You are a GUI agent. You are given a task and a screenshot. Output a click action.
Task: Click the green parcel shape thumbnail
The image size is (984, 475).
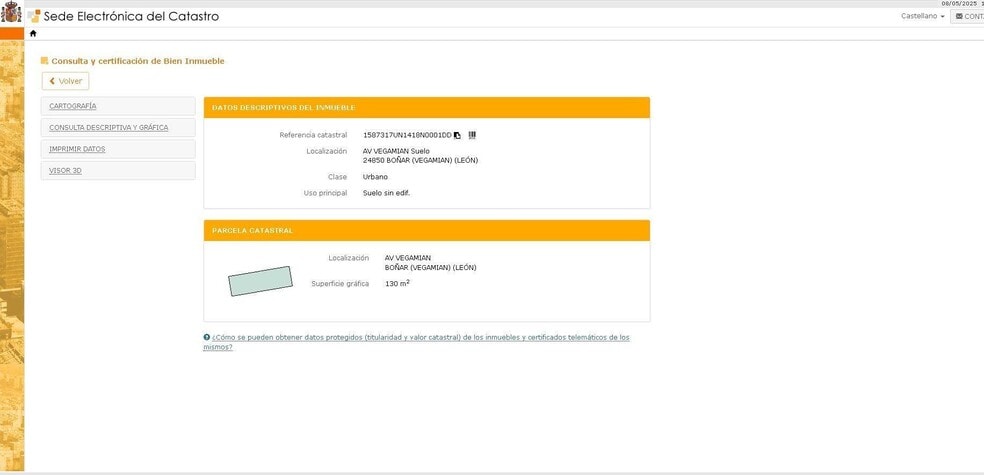click(260, 281)
